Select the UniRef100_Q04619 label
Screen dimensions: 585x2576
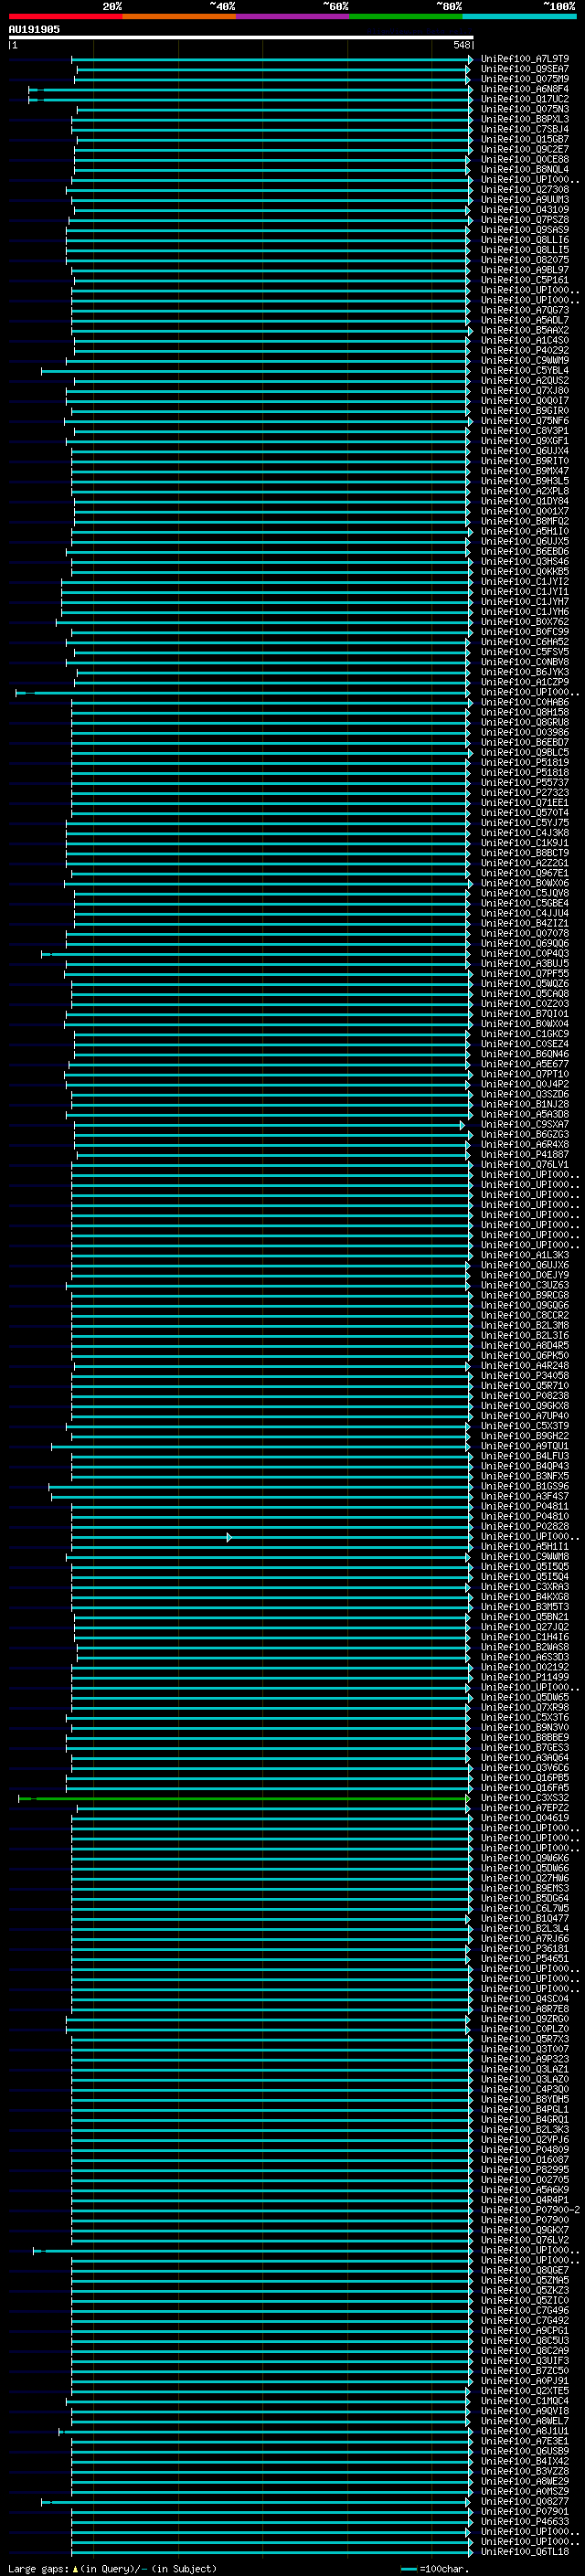pos(525,1819)
